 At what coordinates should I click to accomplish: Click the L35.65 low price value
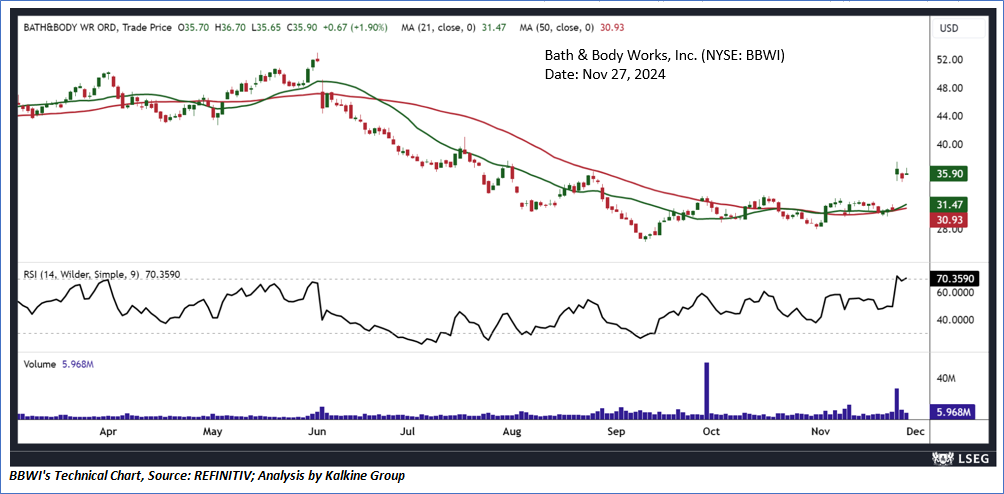[x=266, y=28]
